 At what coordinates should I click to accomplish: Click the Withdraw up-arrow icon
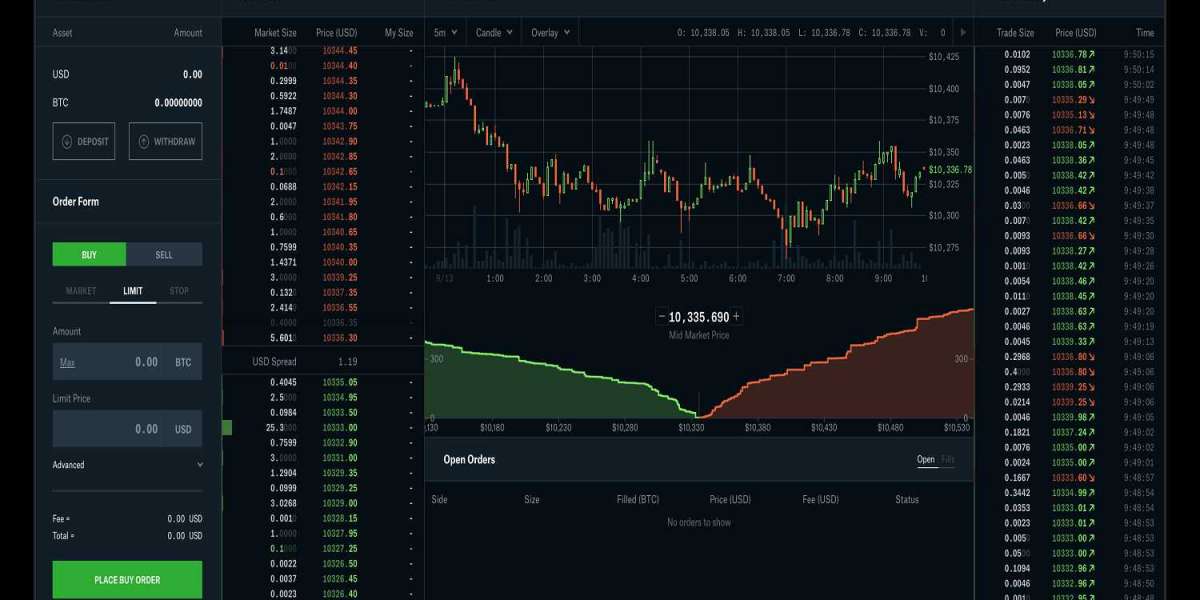pyautogui.click(x=144, y=142)
